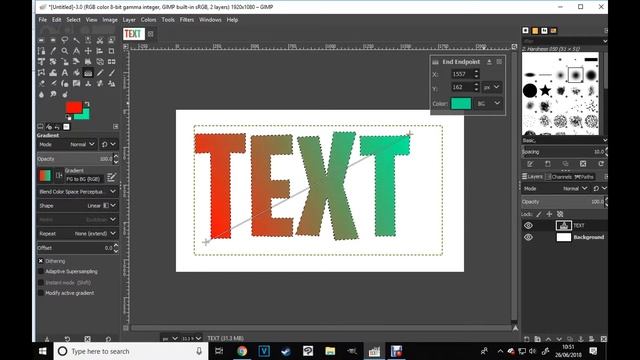This screenshot has width=640, height=360.
Task: Toggle lock position icon in Layers
Action: (x=549, y=214)
